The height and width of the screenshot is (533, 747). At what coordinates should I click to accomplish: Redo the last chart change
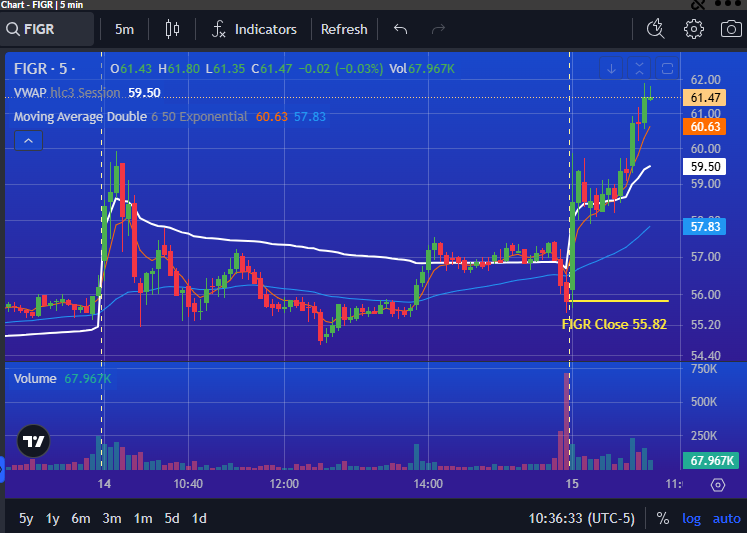pyautogui.click(x=438, y=30)
